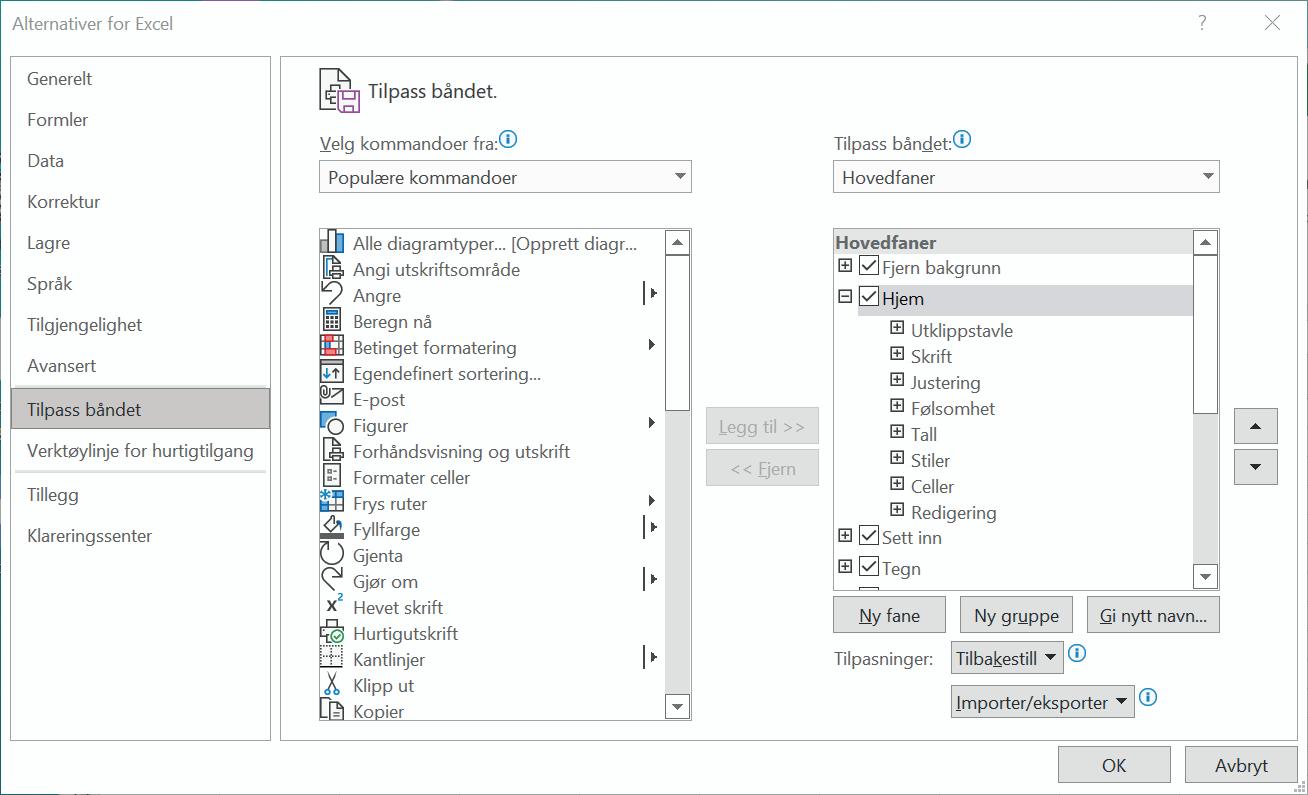Click scroll-down arrow of commands list

(x=678, y=707)
